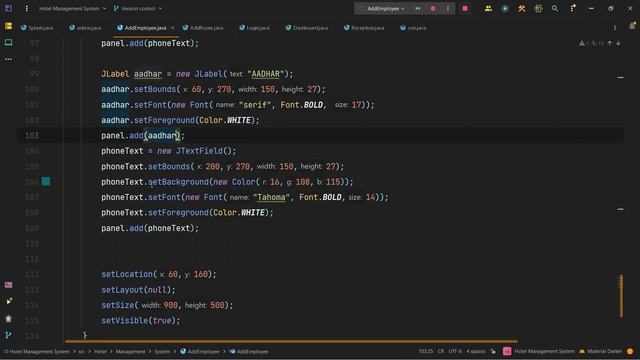The height and width of the screenshot is (360, 640).
Task: Click Hotel Management System status bar widget
Action: tap(539, 351)
